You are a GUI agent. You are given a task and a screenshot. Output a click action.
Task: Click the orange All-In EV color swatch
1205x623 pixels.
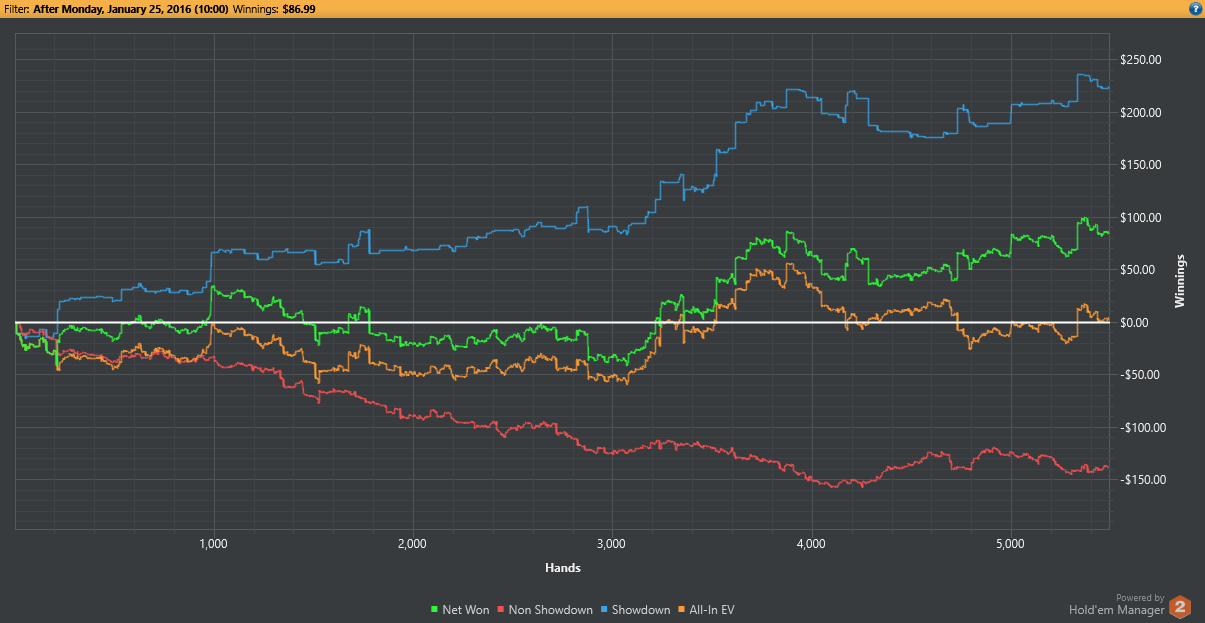[x=682, y=610]
